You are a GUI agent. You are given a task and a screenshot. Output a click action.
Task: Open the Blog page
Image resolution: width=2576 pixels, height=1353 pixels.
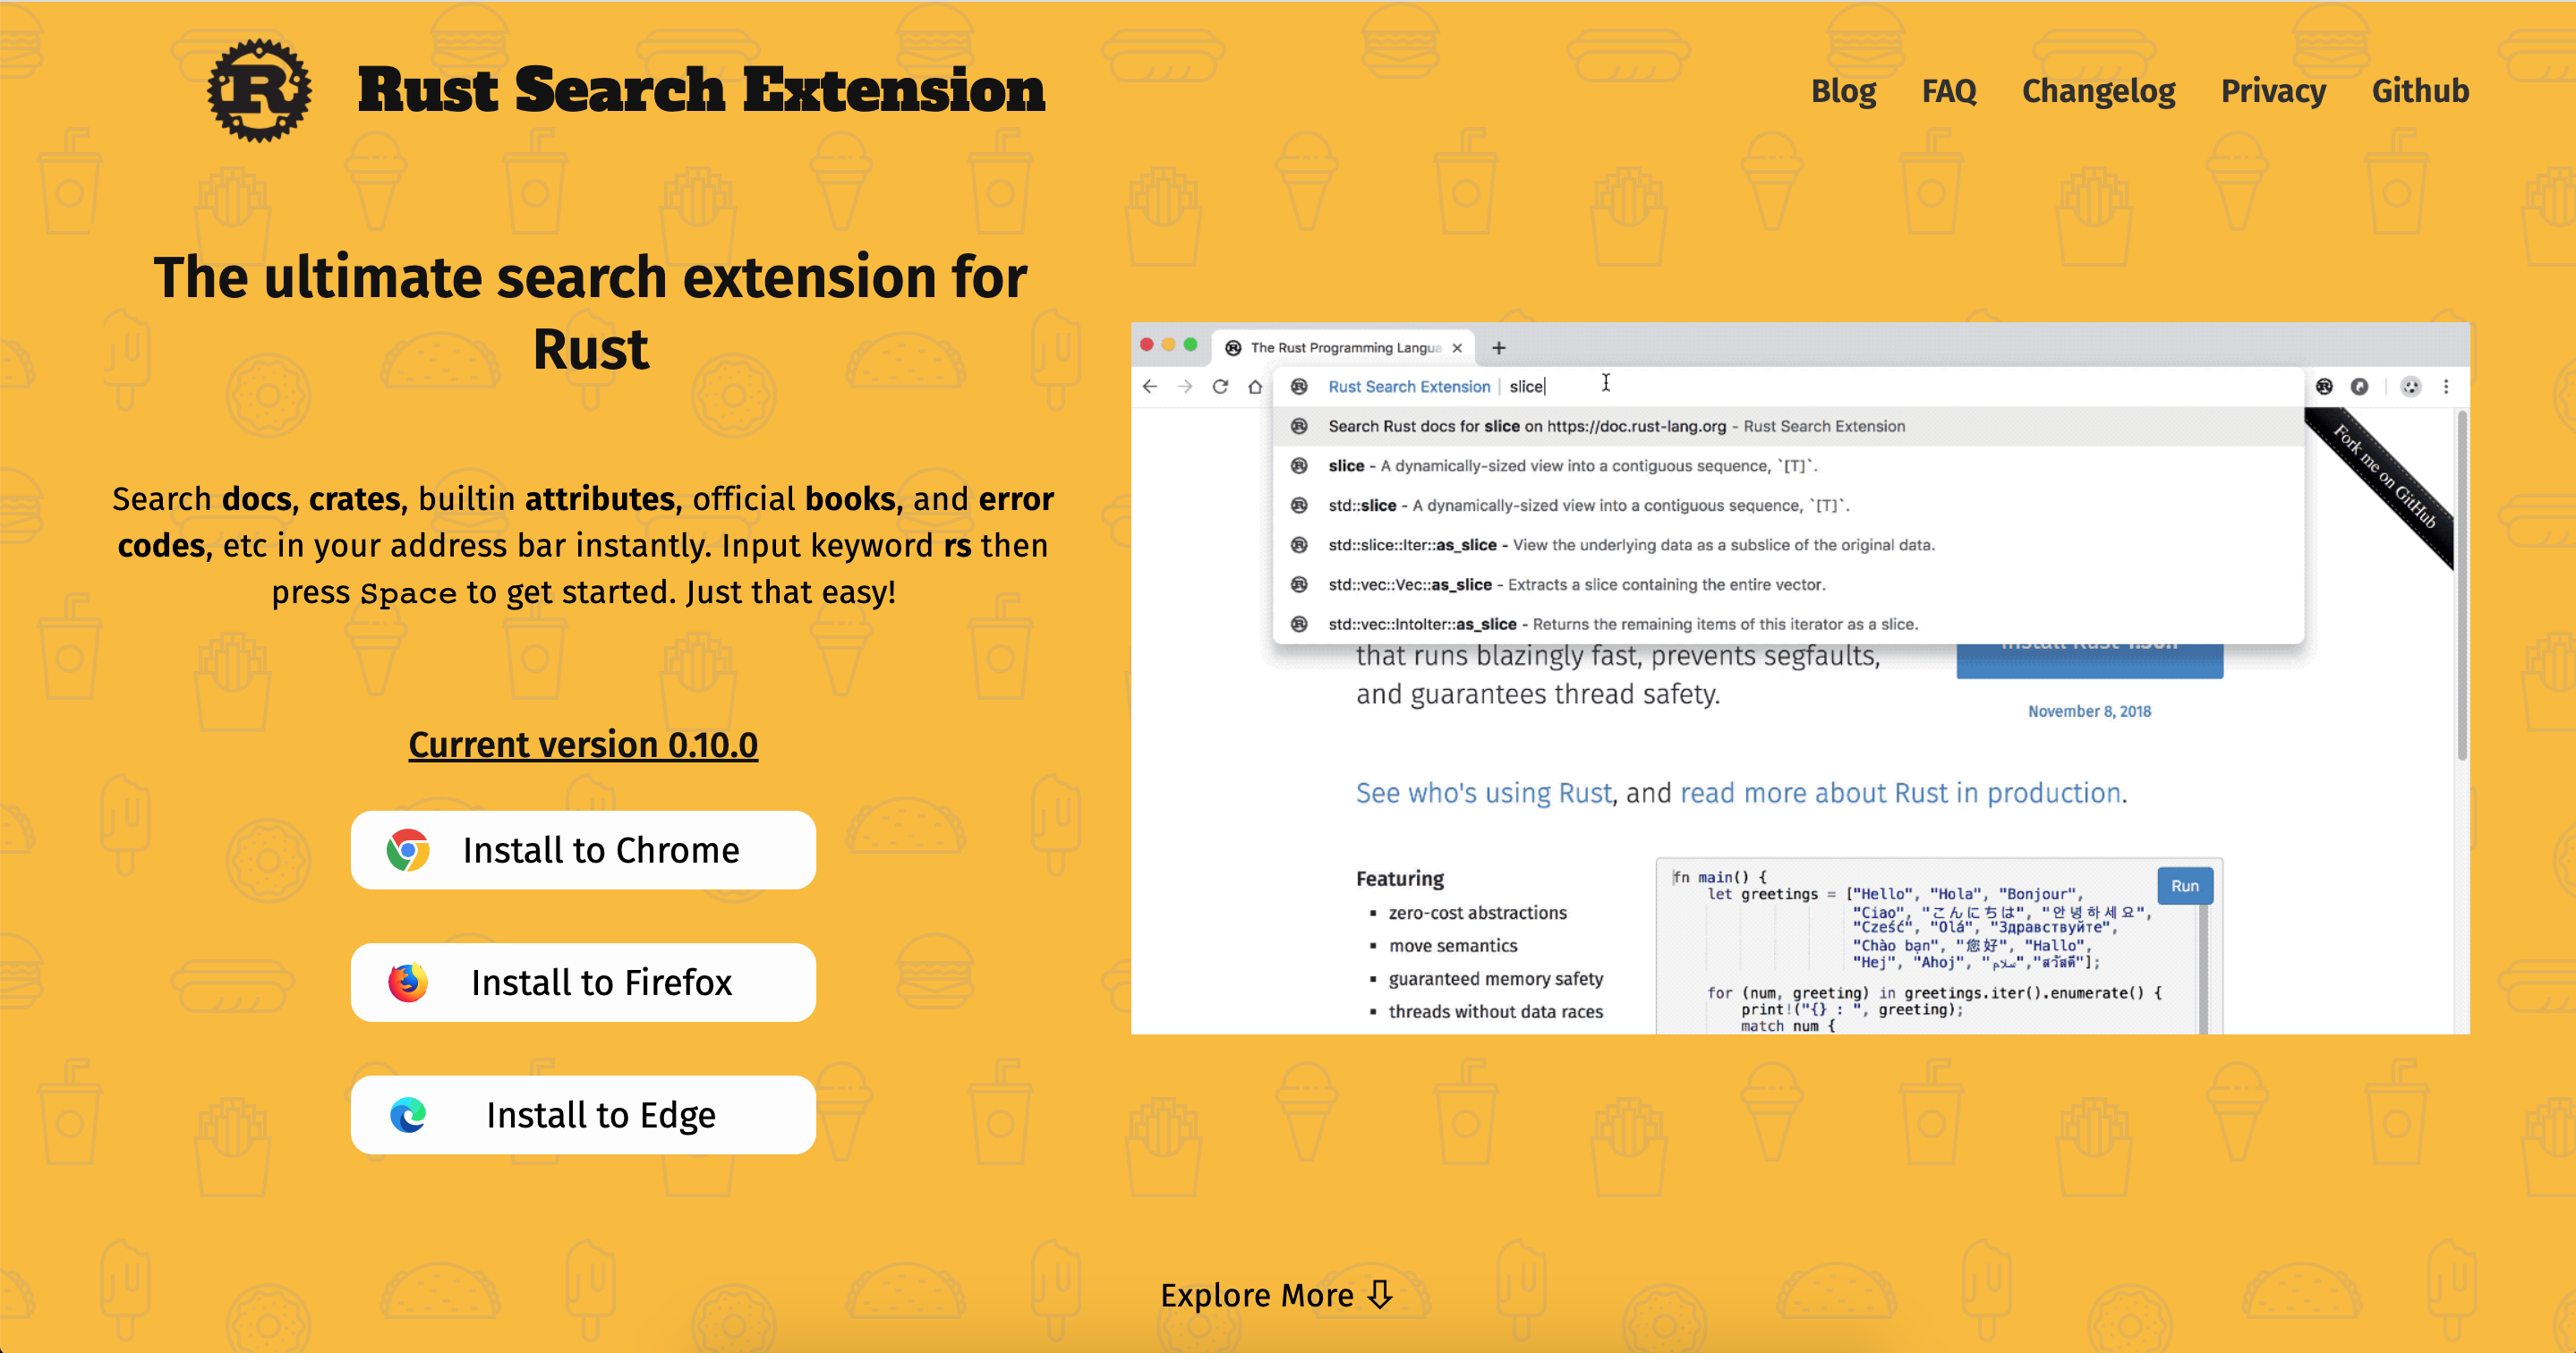(1843, 91)
